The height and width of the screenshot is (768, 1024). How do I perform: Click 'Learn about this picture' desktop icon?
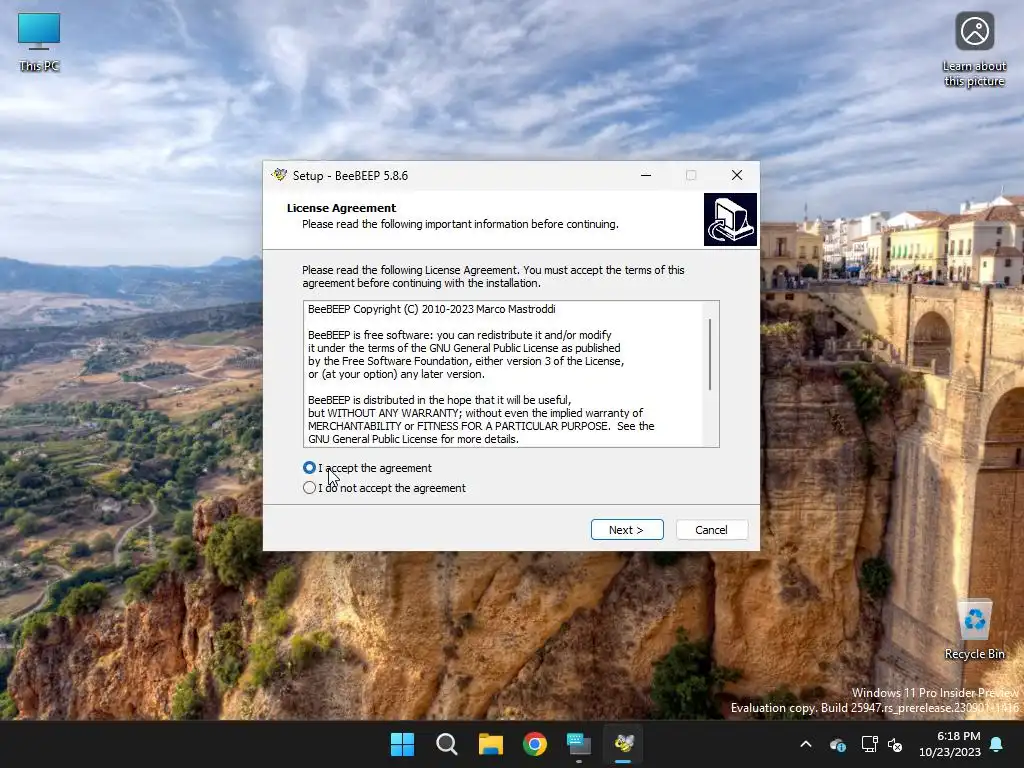pos(974,50)
